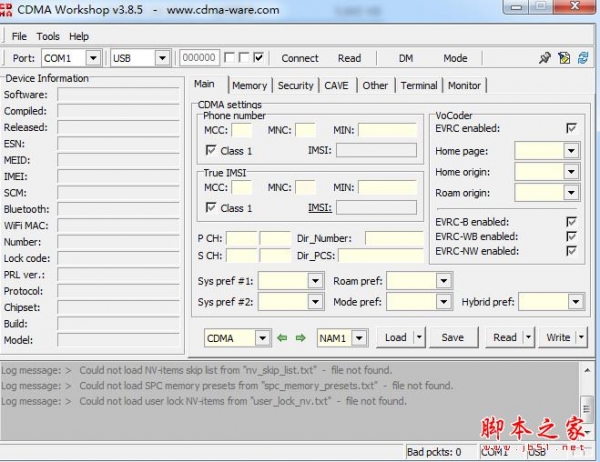
Task: Select the Main tab
Action: coord(204,84)
